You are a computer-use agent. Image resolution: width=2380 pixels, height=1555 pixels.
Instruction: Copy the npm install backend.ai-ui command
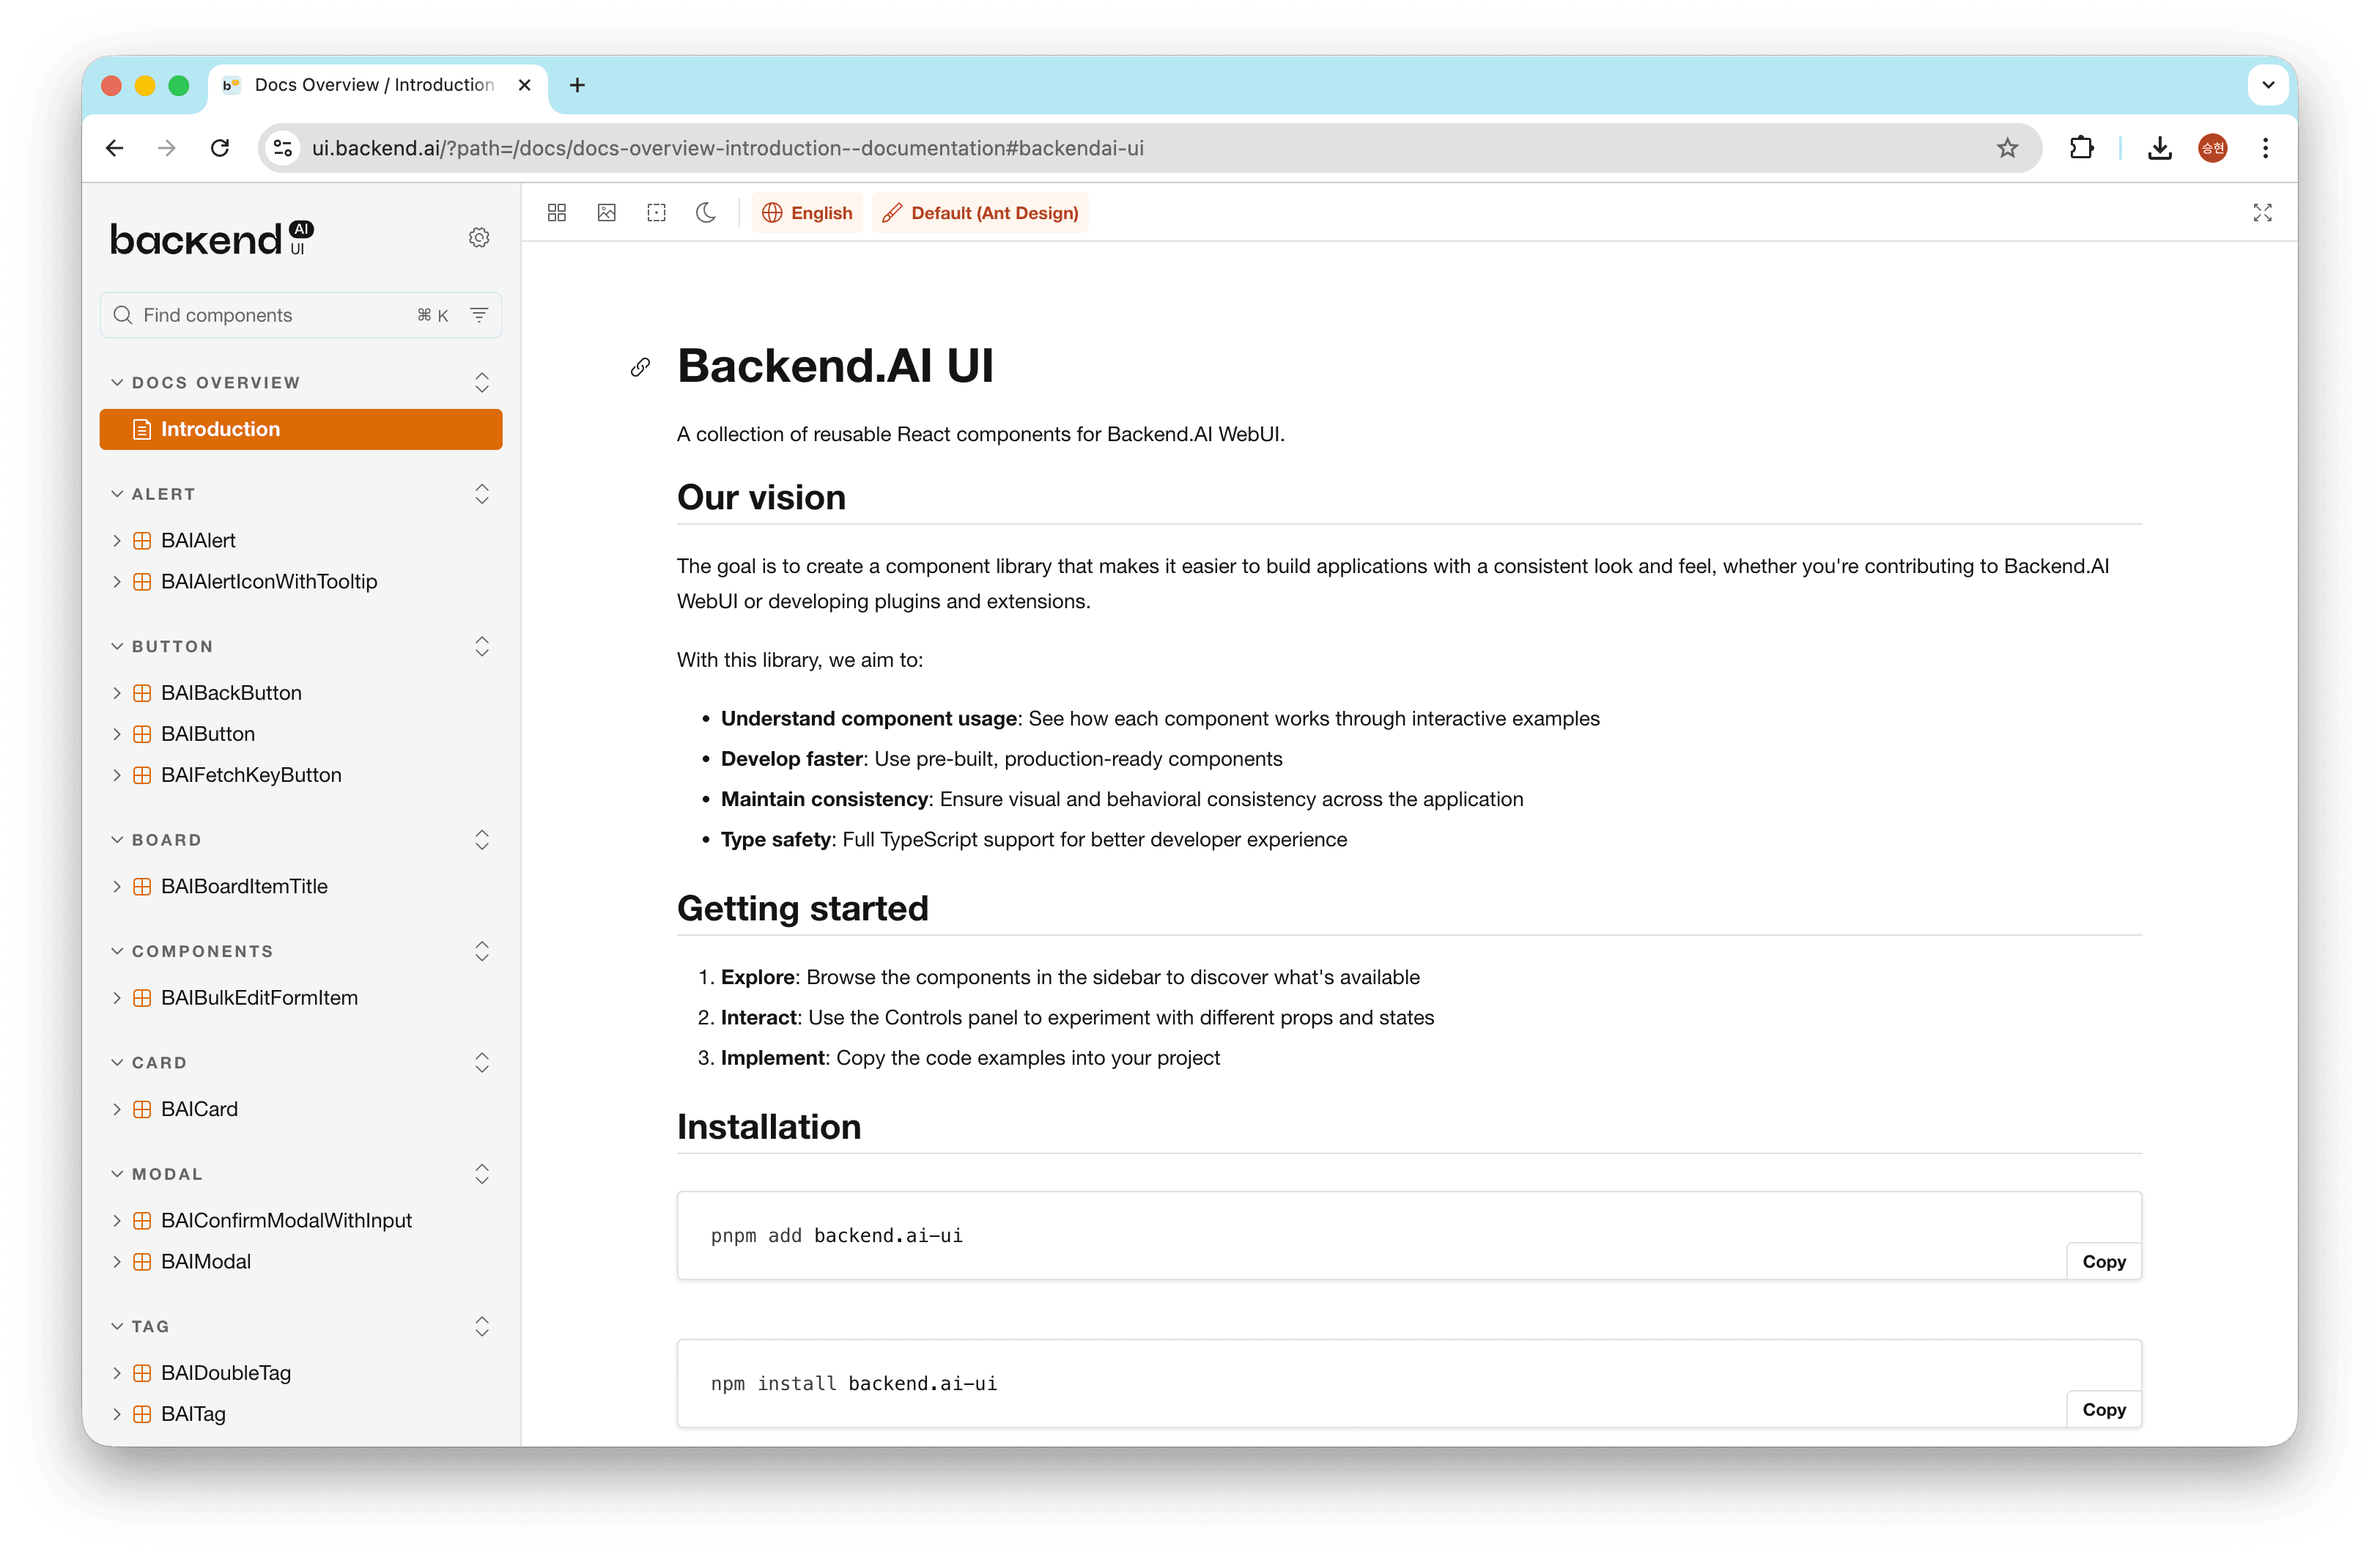tap(2103, 1409)
